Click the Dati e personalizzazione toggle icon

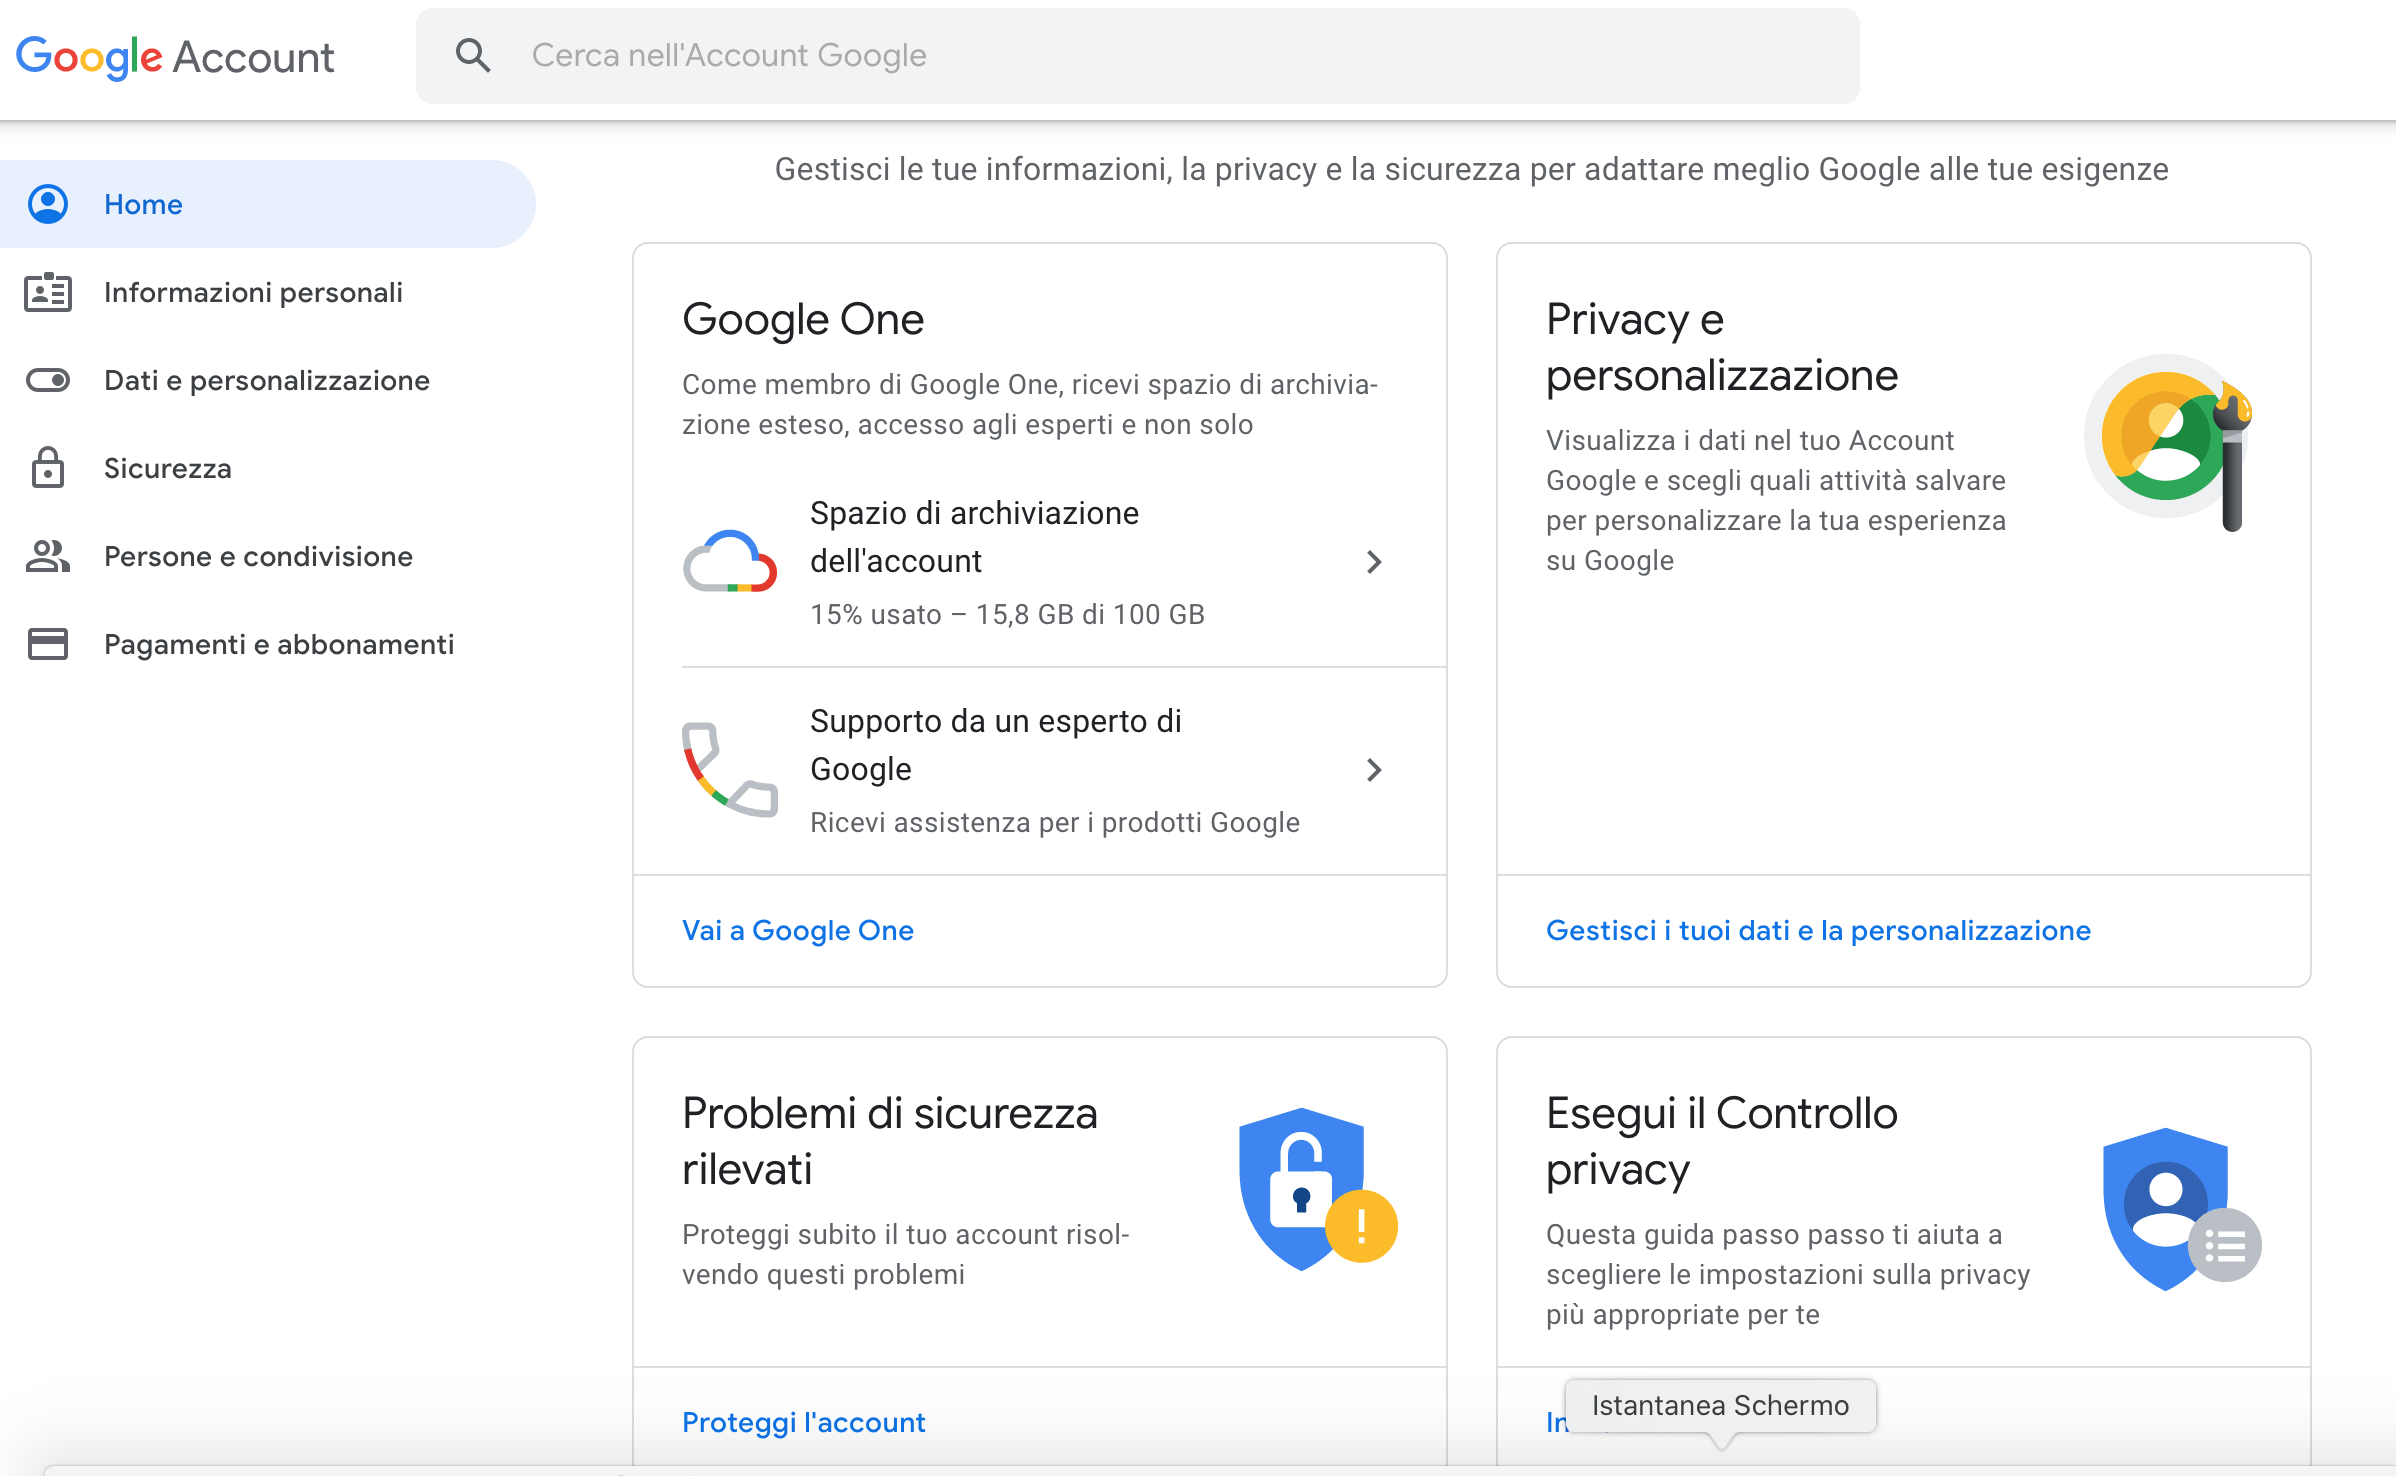48,380
